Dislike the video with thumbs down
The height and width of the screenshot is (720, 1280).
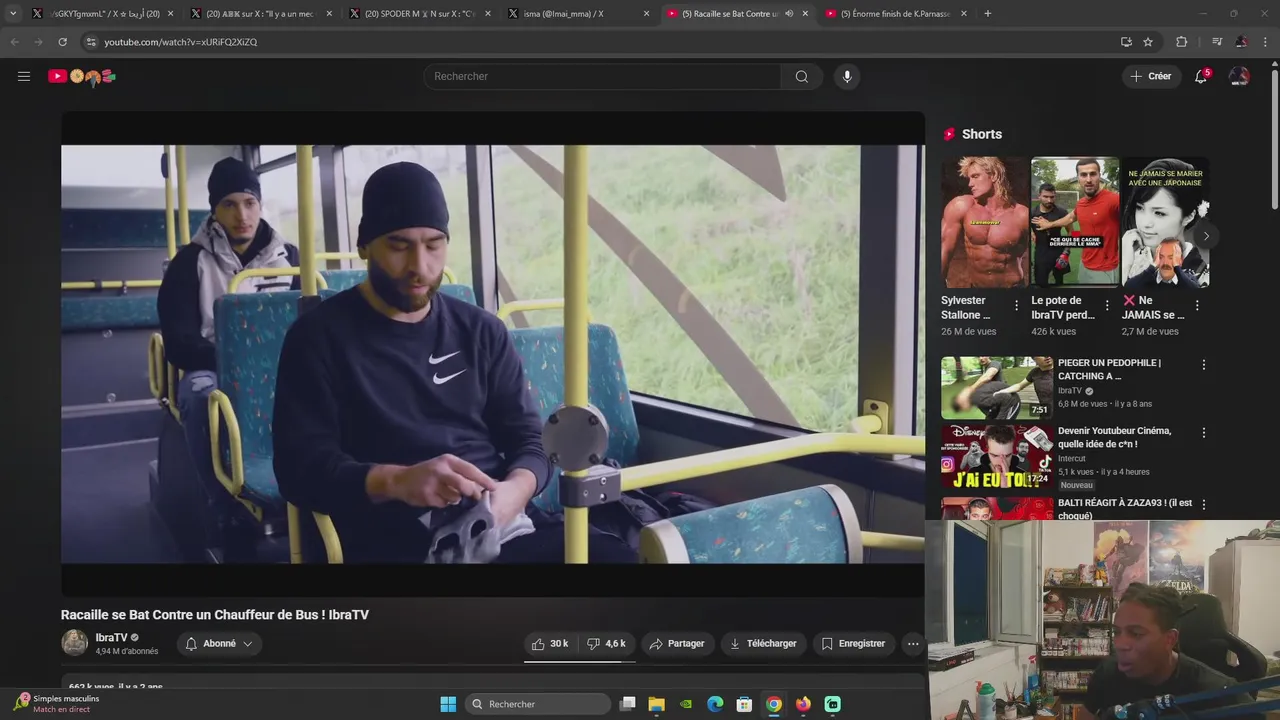(606, 644)
